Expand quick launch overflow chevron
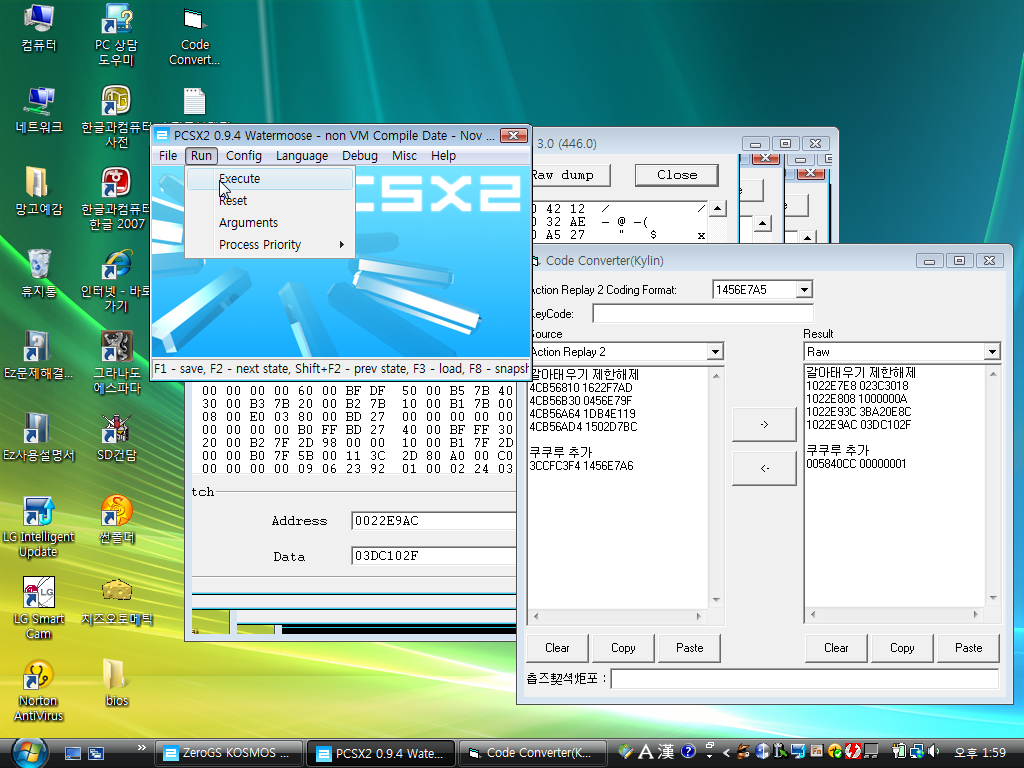 coord(142,748)
